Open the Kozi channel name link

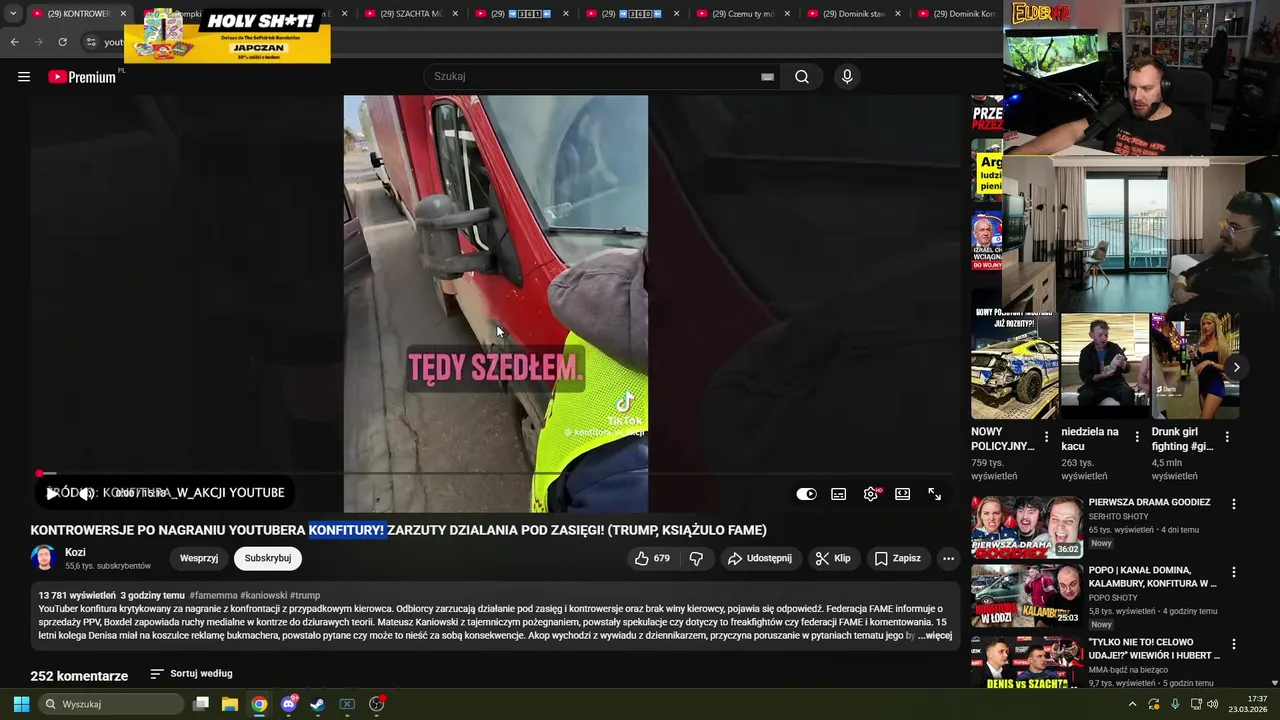tap(75, 552)
